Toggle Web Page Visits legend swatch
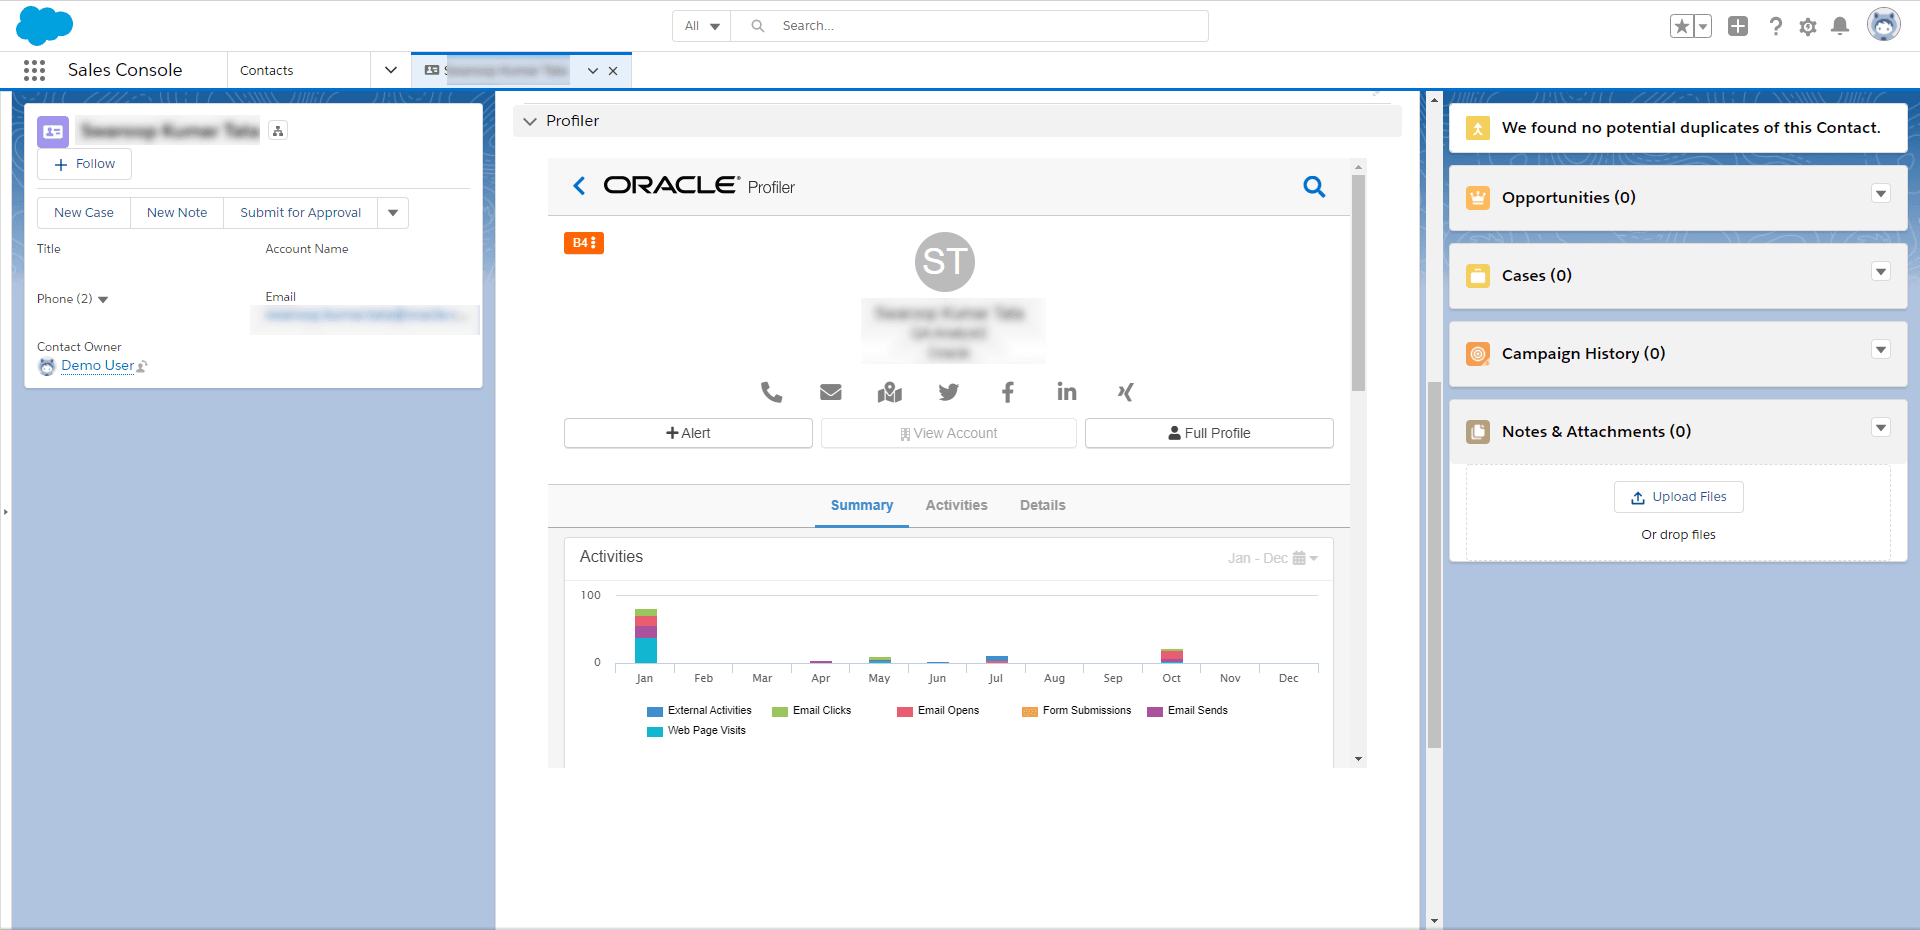1920x930 pixels. click(x=655, y=732)
